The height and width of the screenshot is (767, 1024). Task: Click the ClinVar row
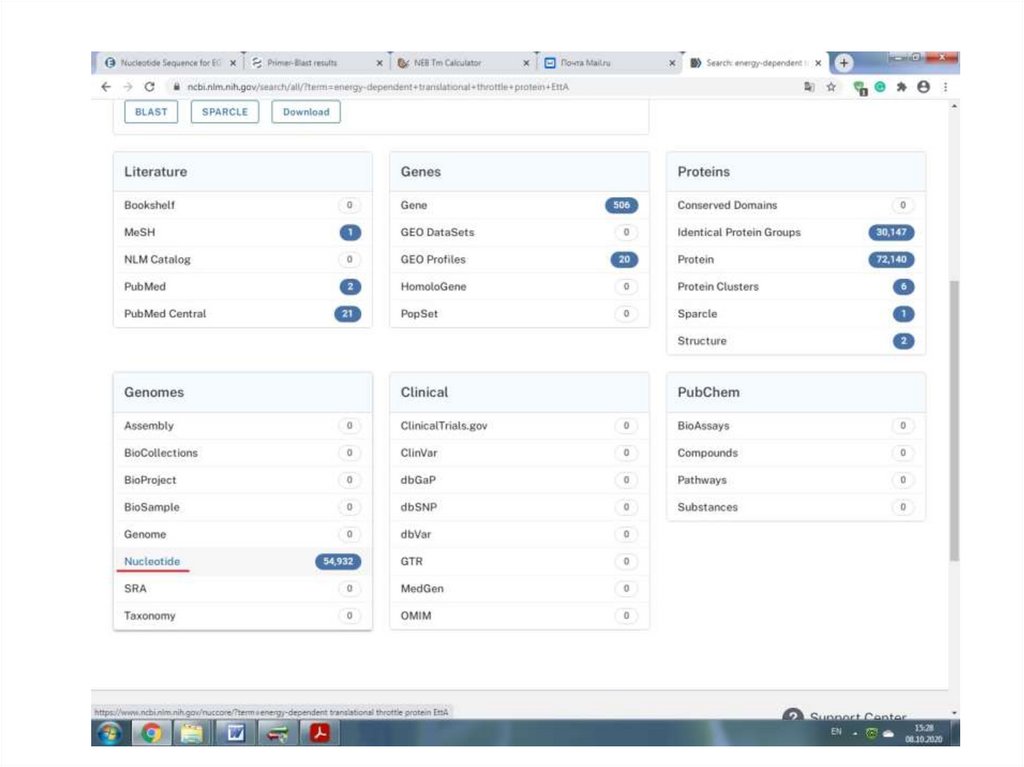coord(519,453)
